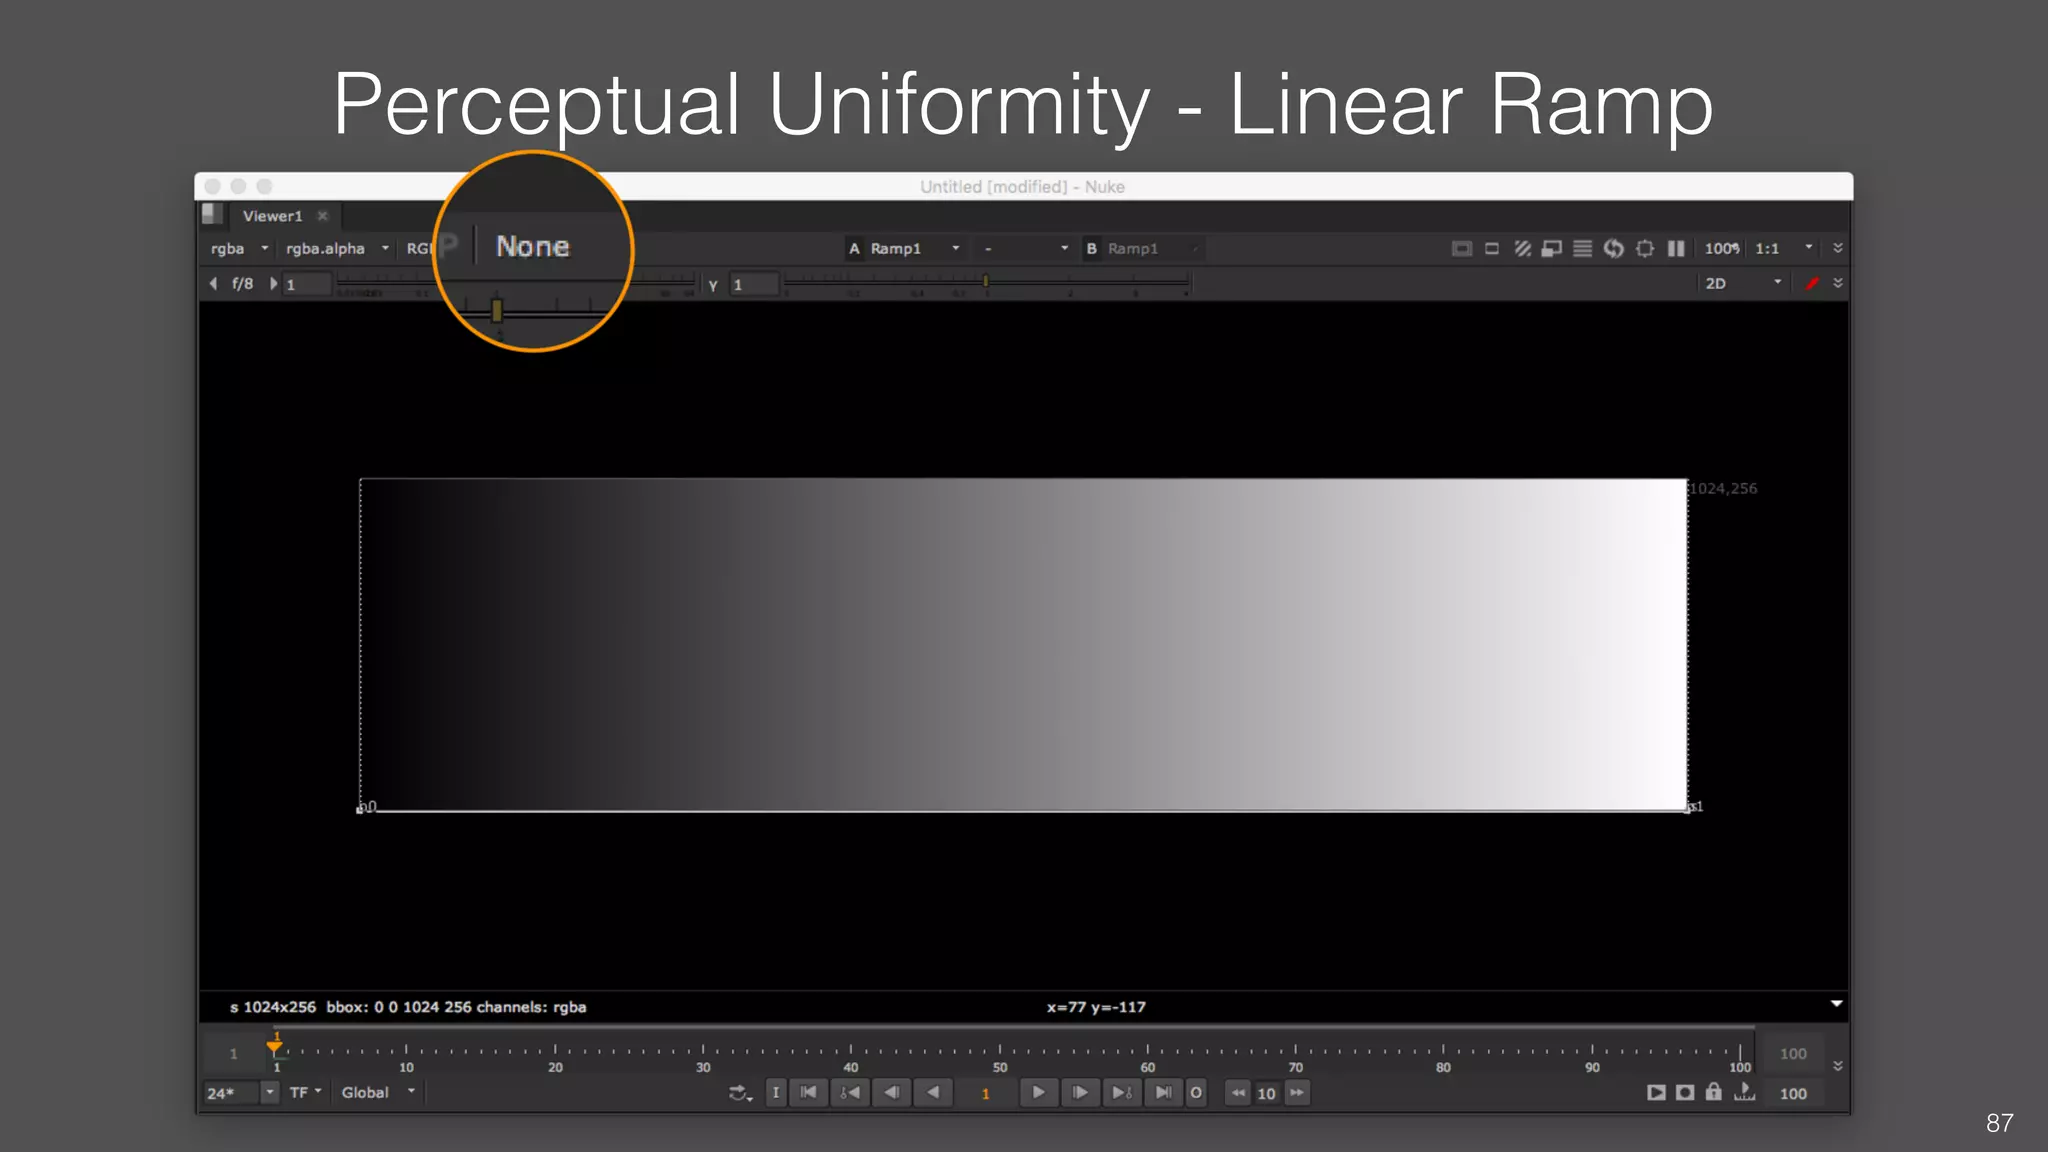Expand the second toolbar row double-chevron
The image size is (2048, 1152).
coord(1838,284)
